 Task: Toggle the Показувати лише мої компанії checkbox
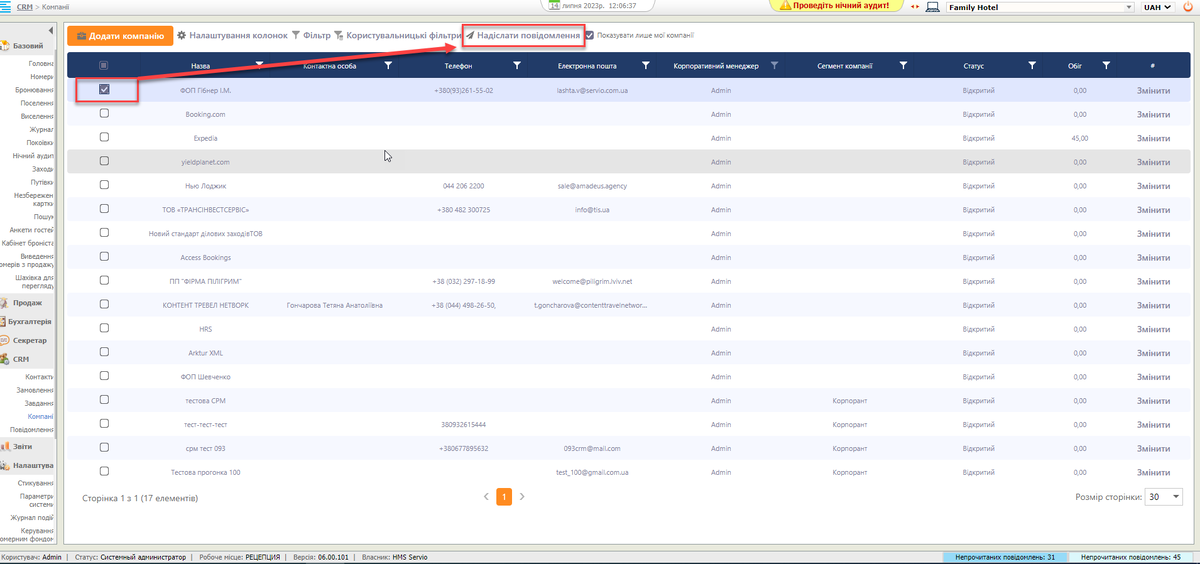tap(590, 35)
